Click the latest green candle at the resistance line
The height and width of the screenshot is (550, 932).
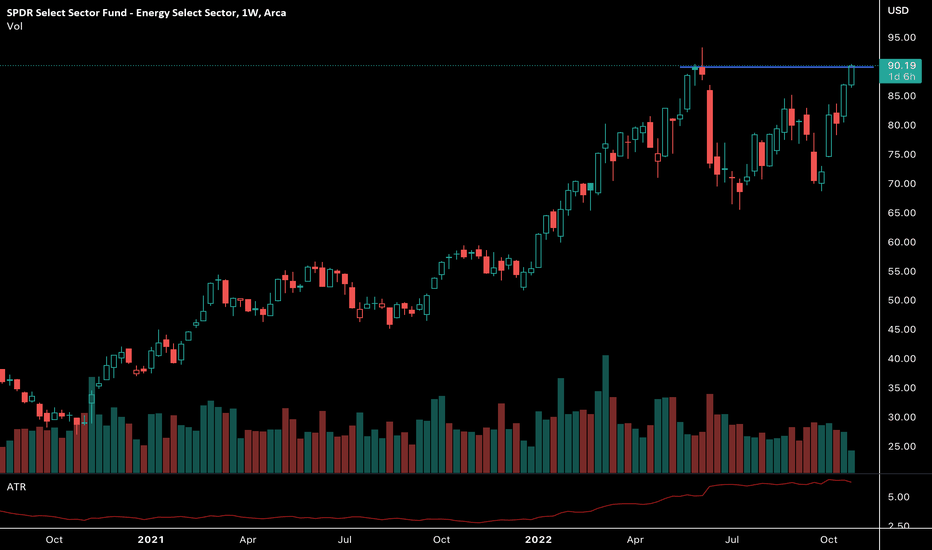coord(851,76)
